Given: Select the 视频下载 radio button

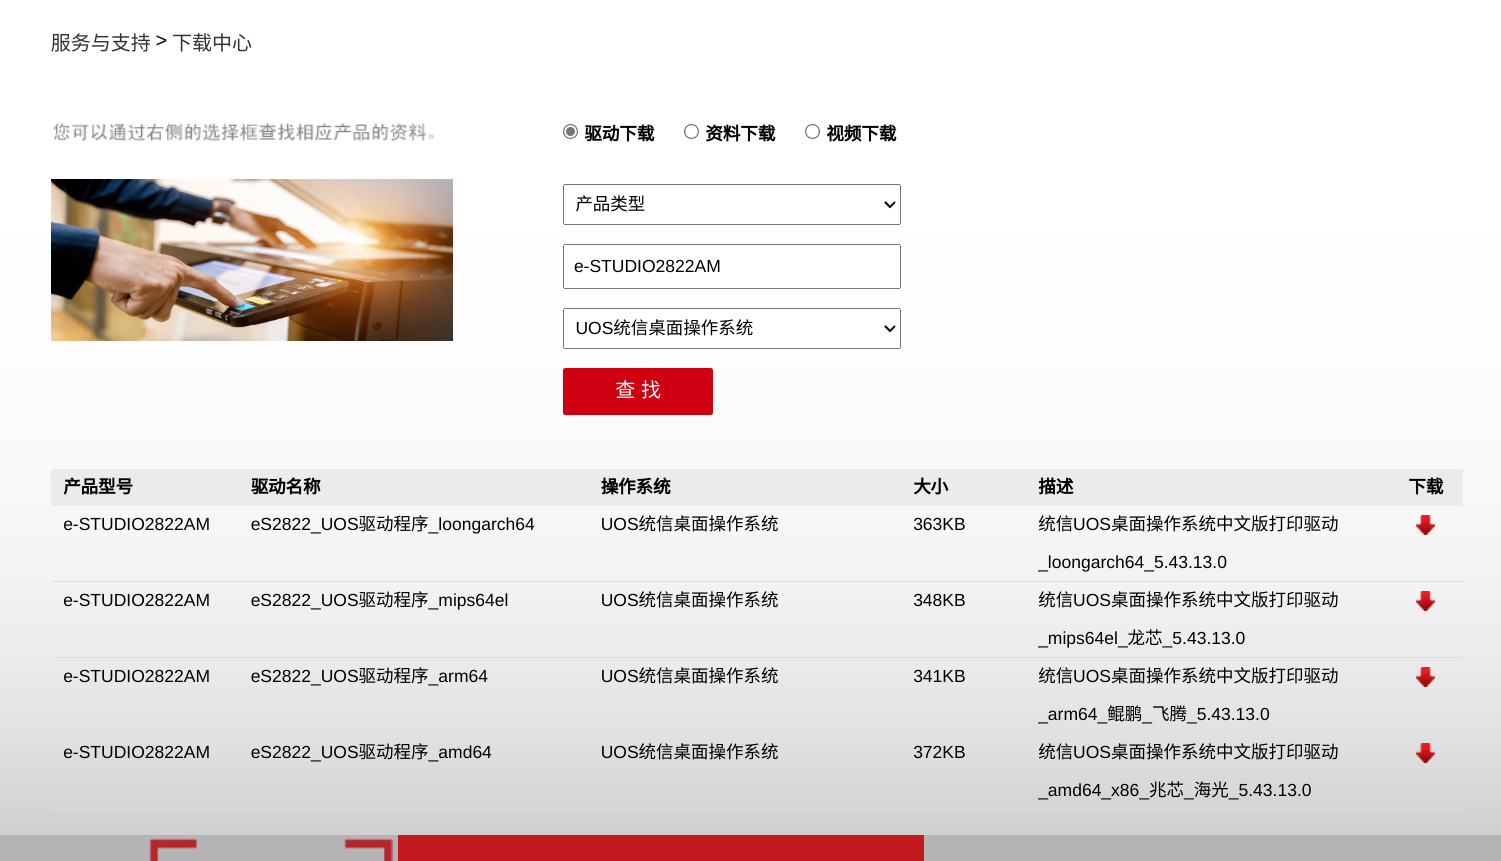Looking at the screenshot, I should coord(812,132).
